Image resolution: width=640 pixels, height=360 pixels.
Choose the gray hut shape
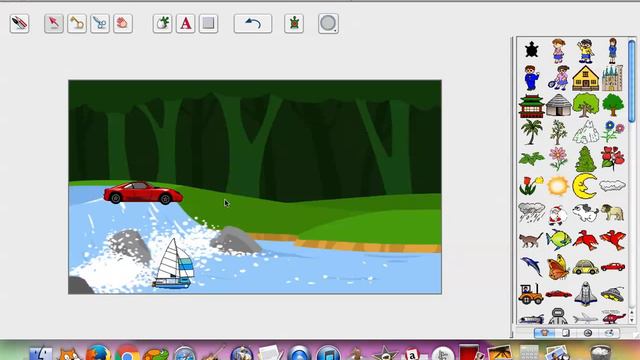coord(558,105)
